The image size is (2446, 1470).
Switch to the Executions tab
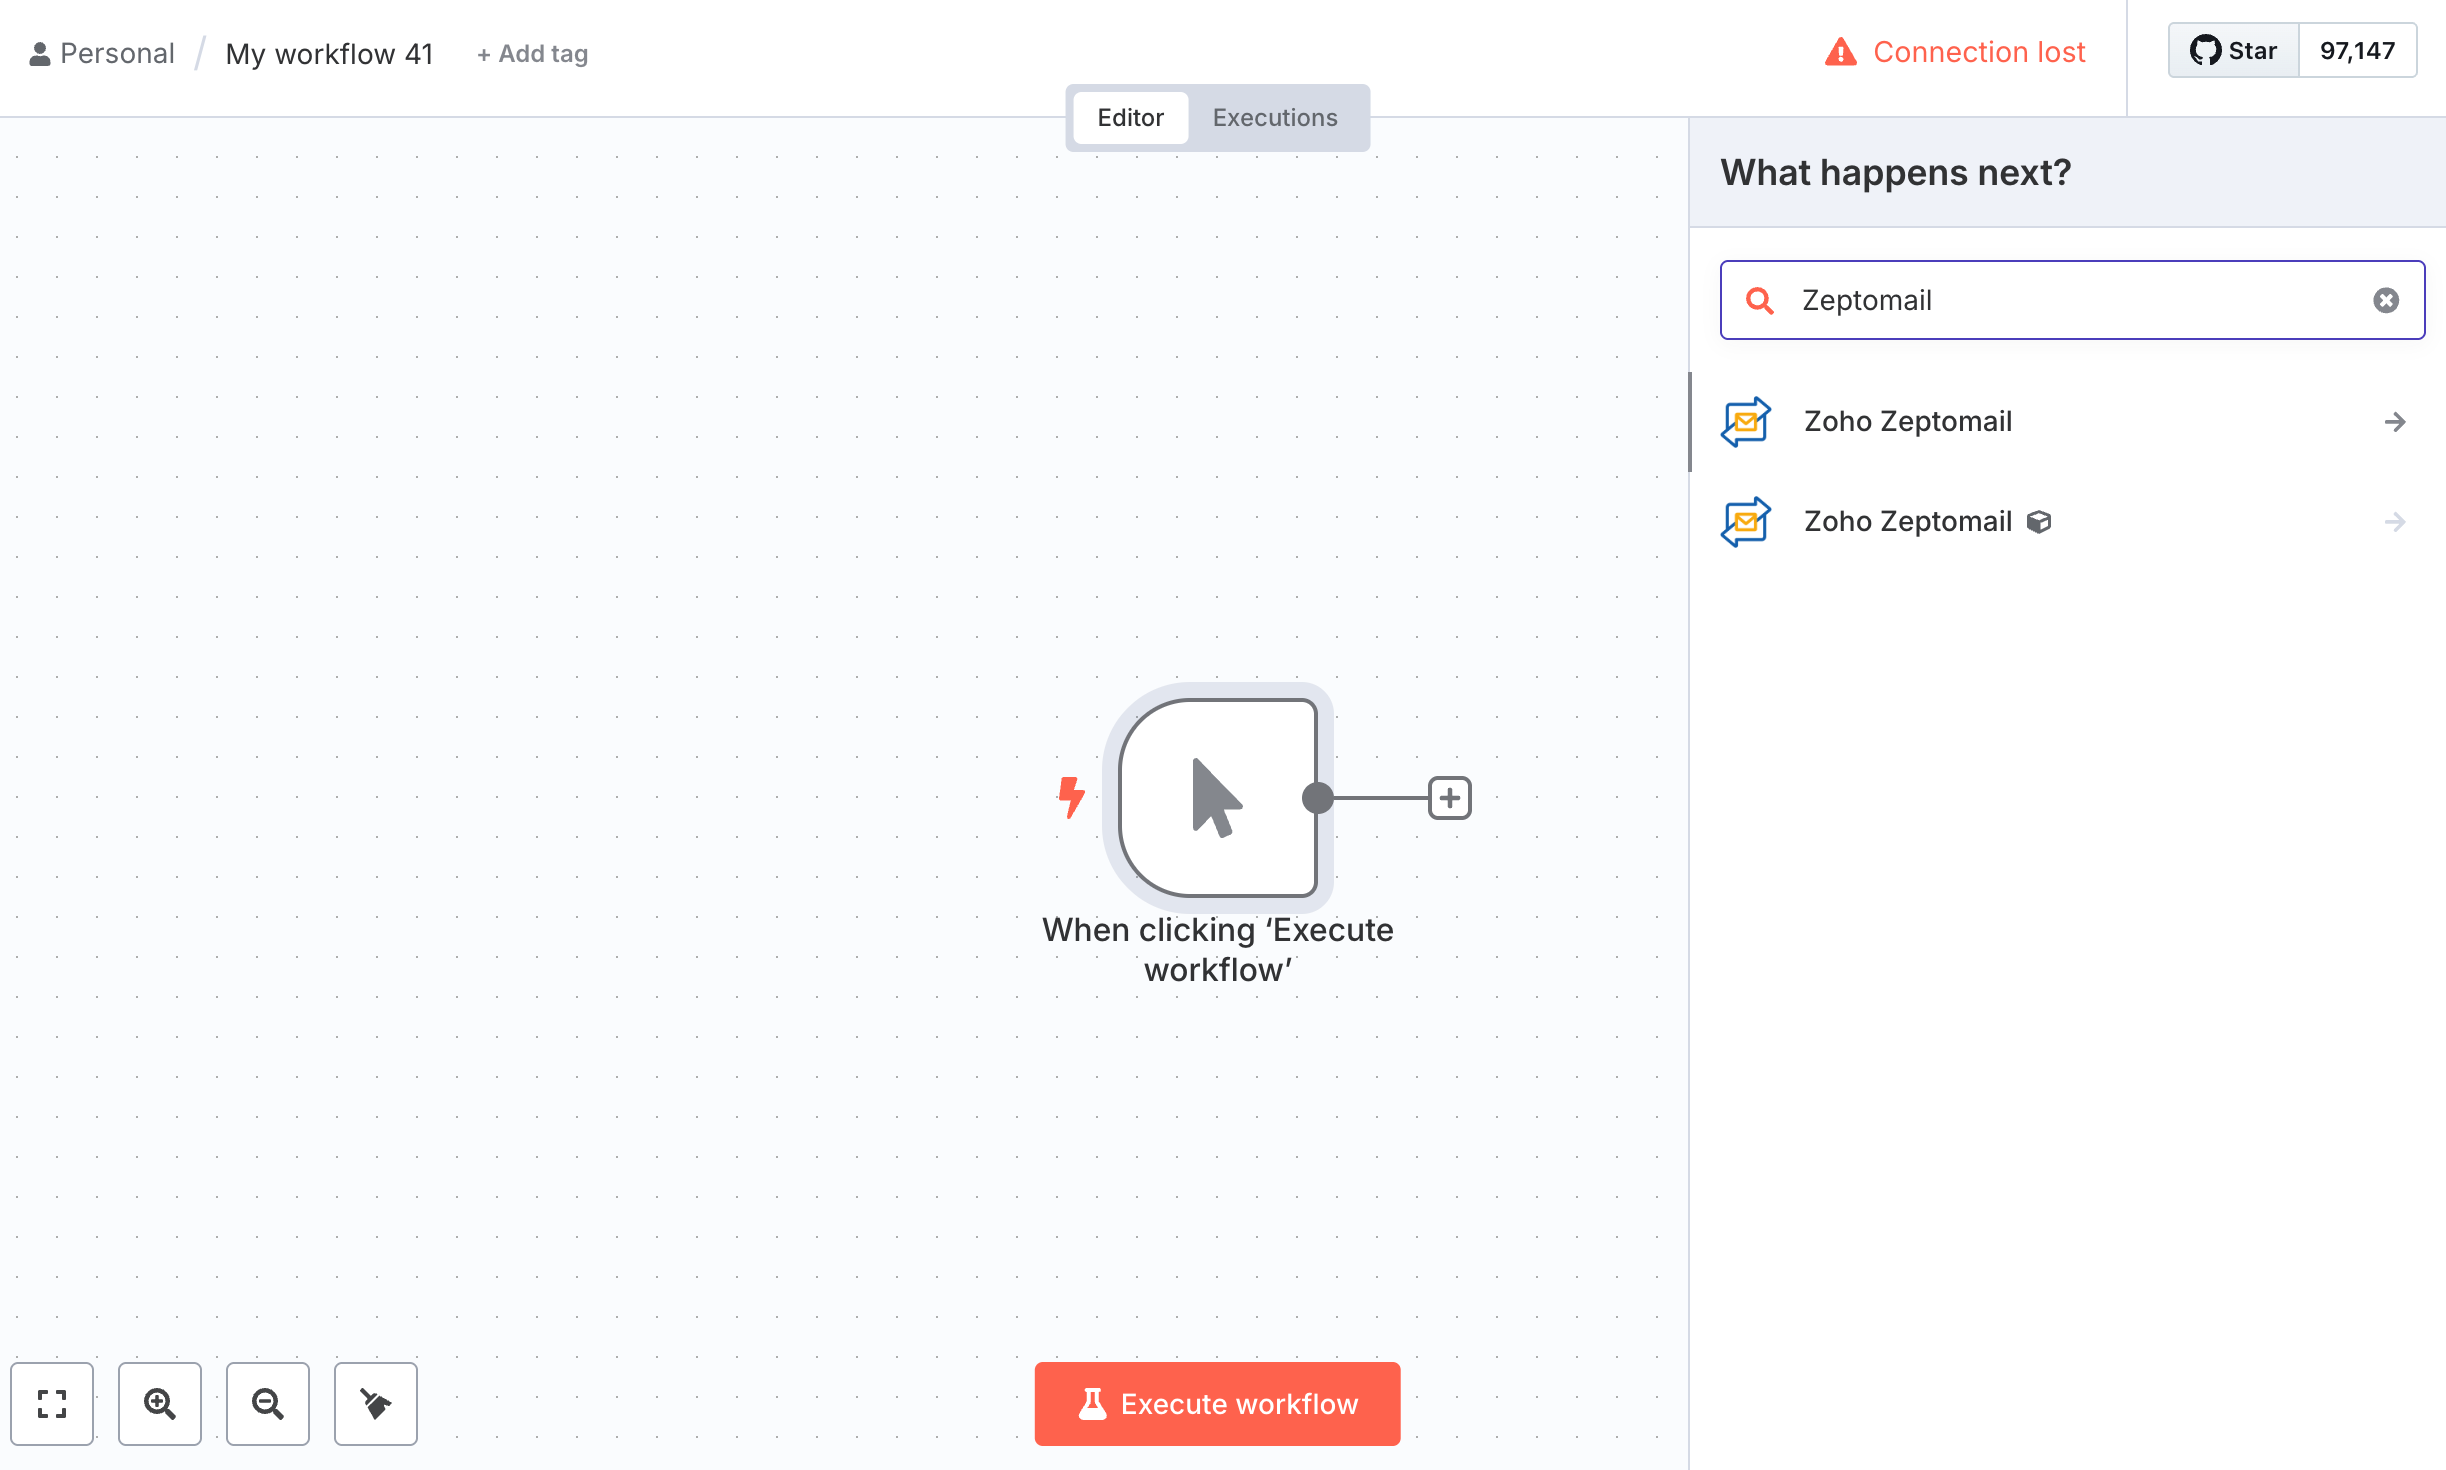[x=1274, y=118]
